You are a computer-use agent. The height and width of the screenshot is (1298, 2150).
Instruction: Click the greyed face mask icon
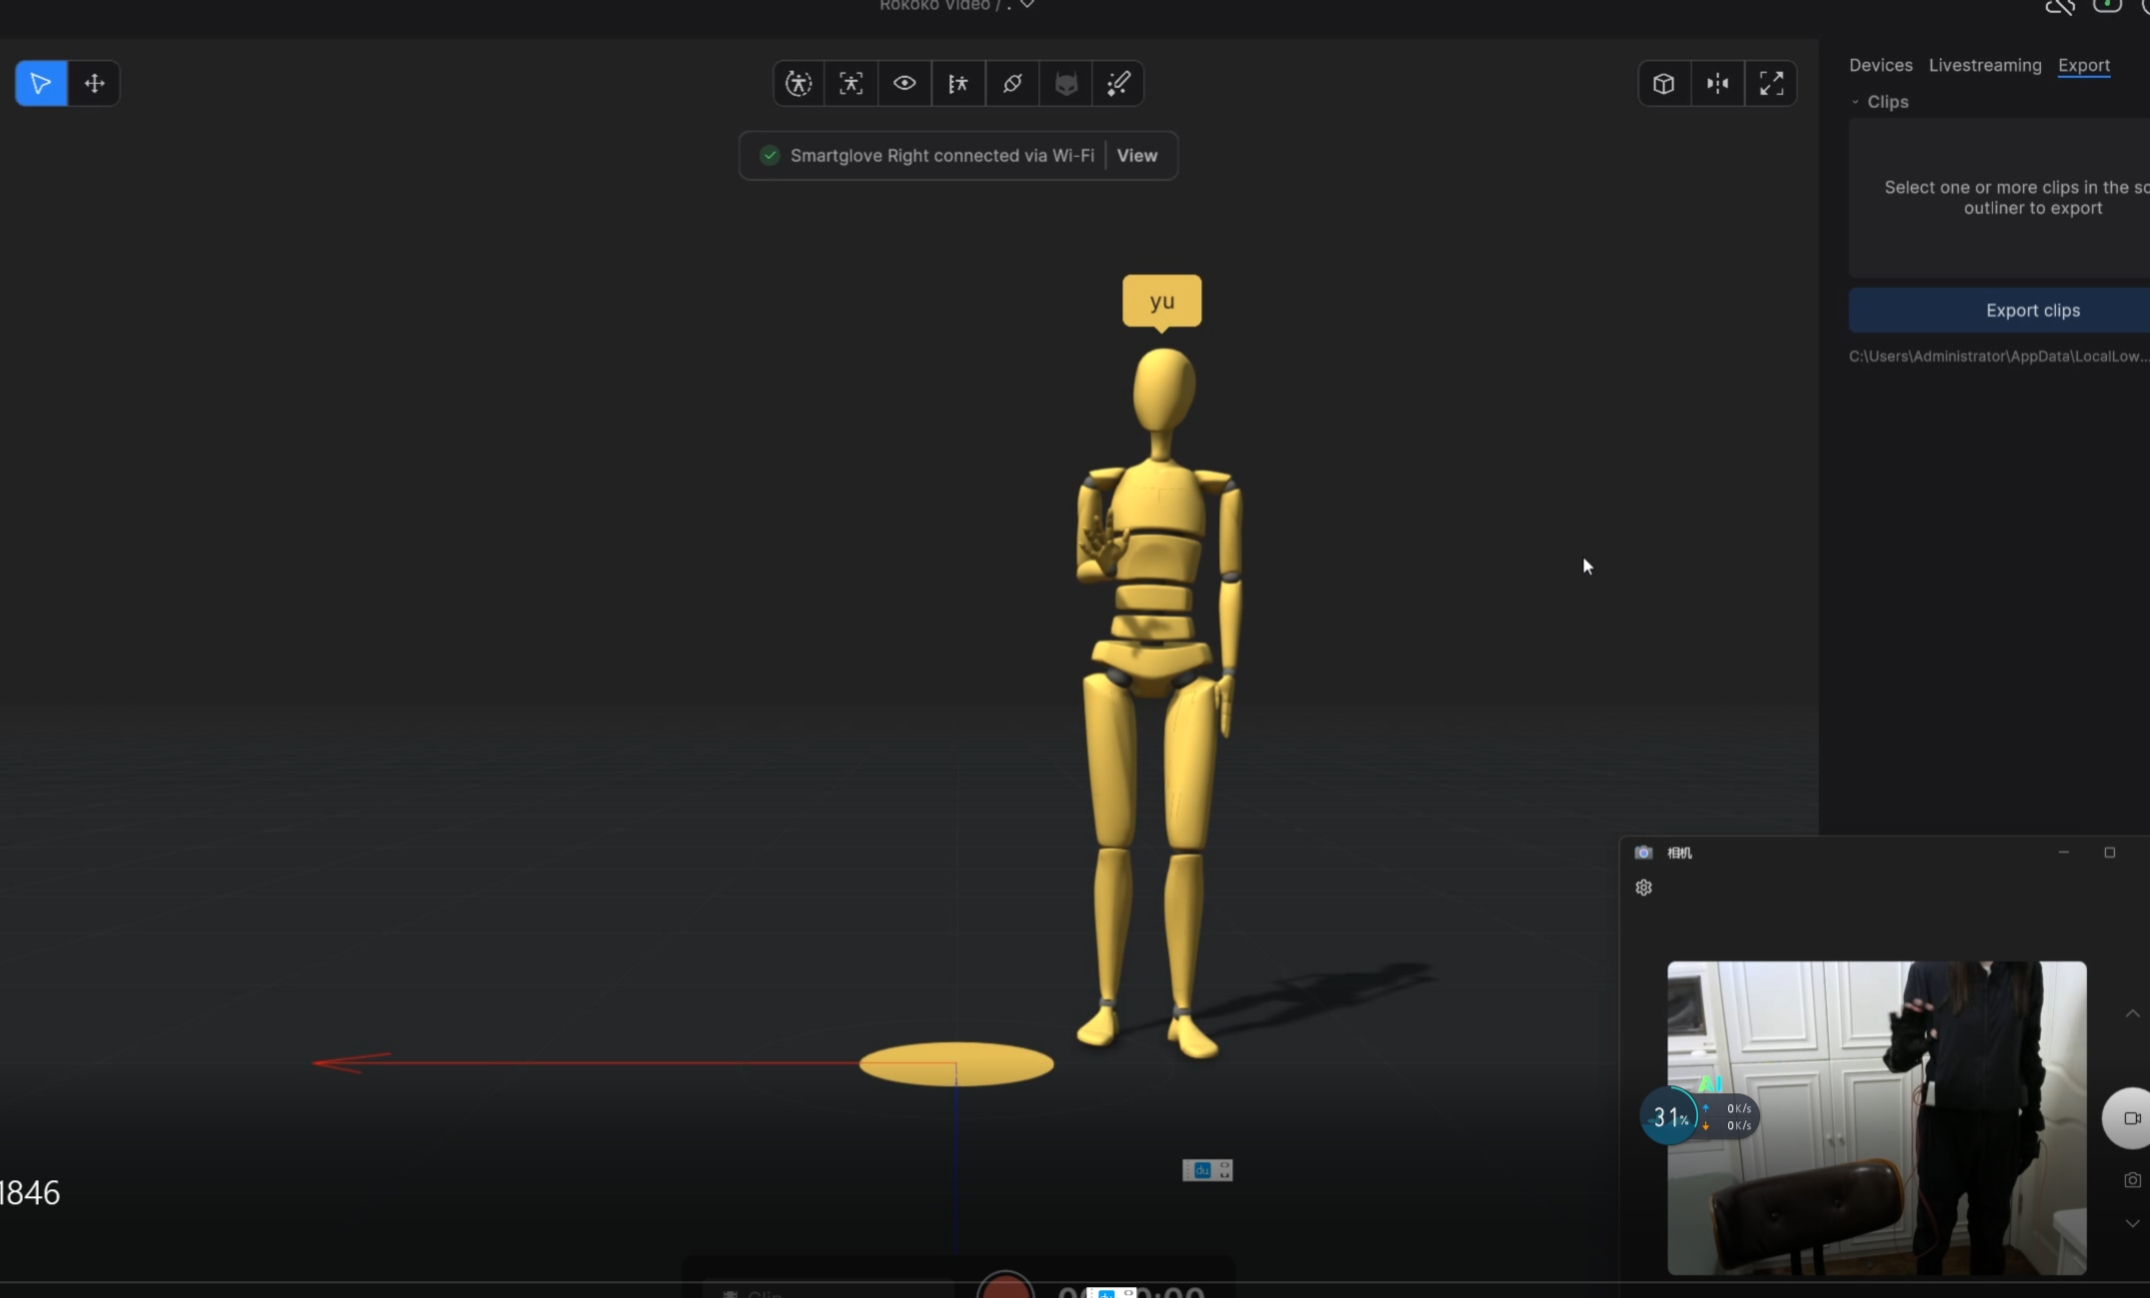[1066, 84]
